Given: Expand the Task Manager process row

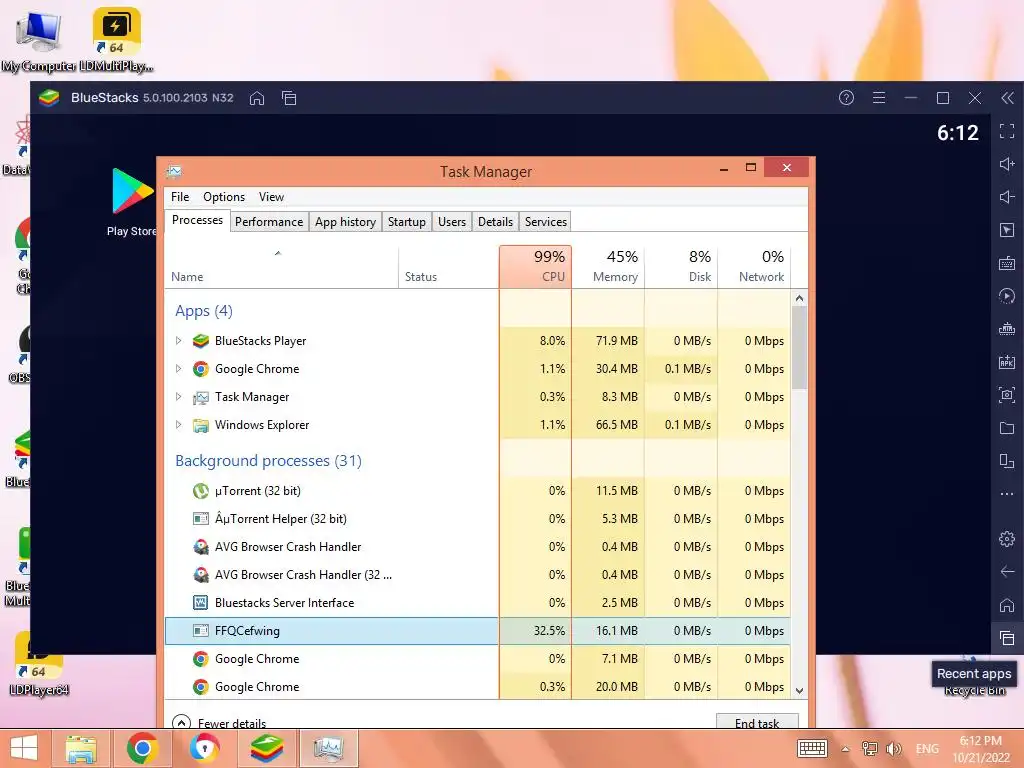Looking at the screenshot, I should pyautogui.click(x=178, y=396).
